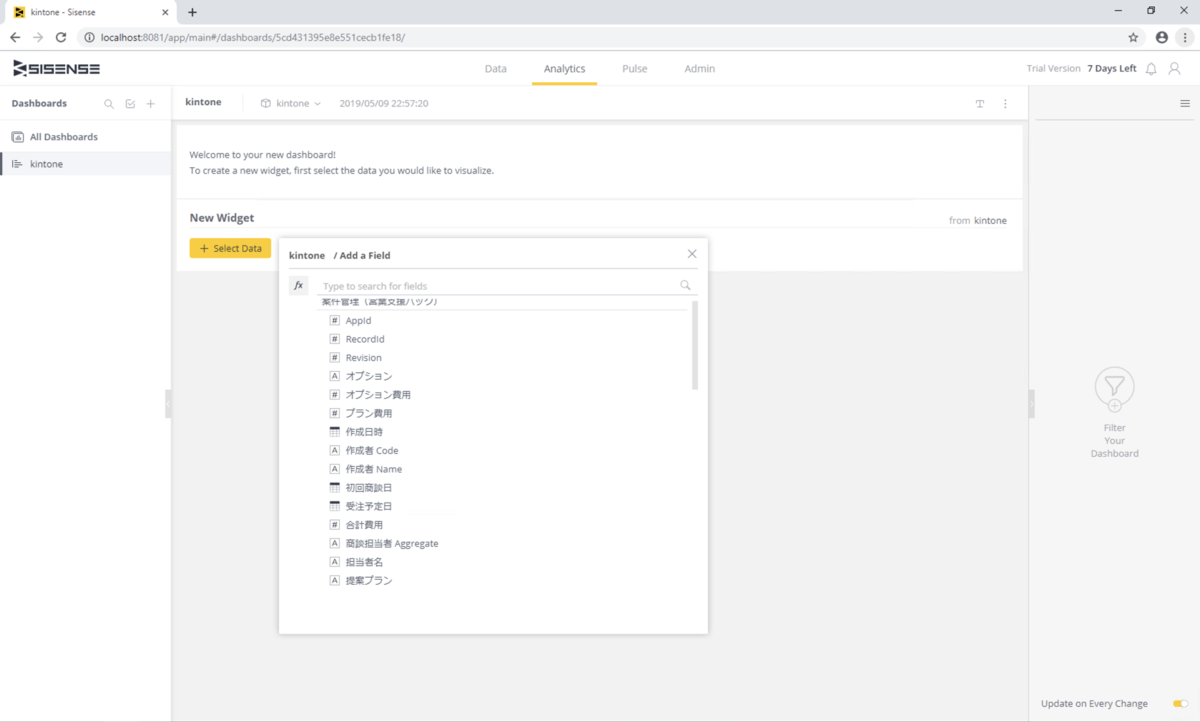Switch to the Analytics tab
This screenshot has height=722, width=1200.
coord(564,69)
